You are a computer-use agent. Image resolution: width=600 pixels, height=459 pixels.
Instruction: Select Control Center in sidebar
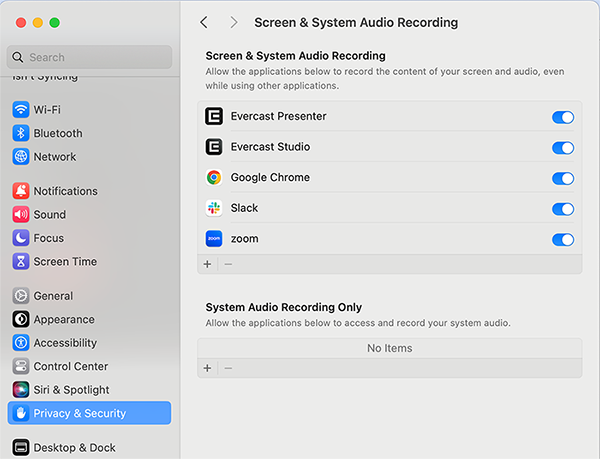89,366
